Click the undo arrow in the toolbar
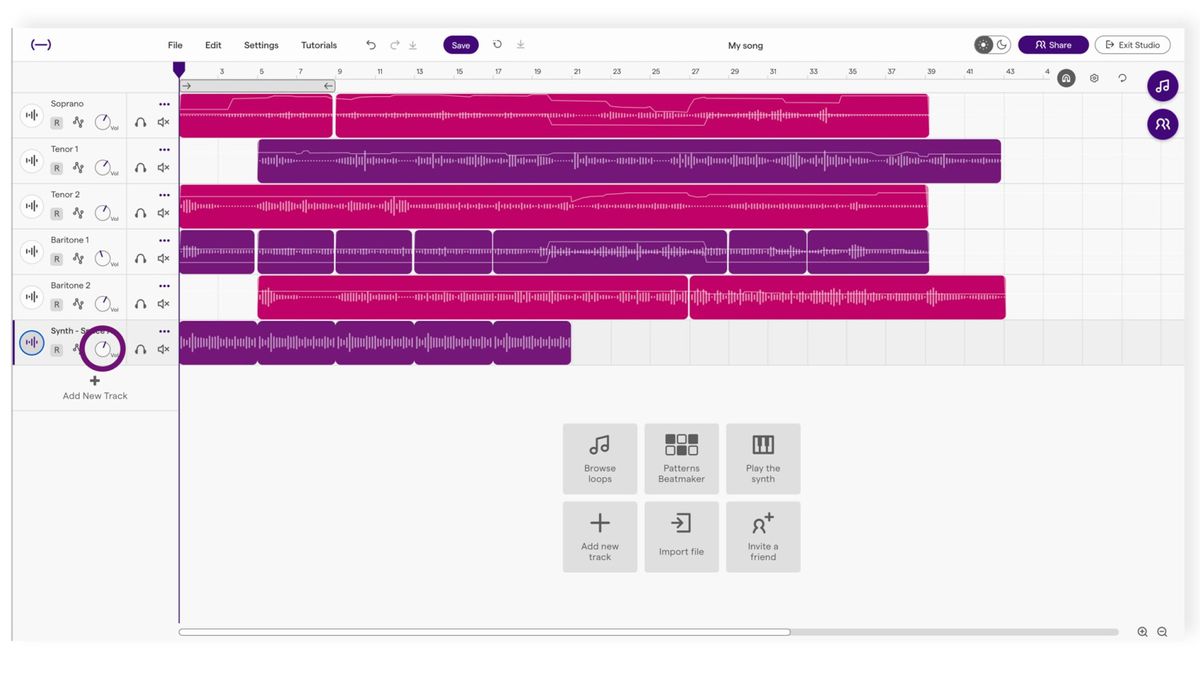 370,44
